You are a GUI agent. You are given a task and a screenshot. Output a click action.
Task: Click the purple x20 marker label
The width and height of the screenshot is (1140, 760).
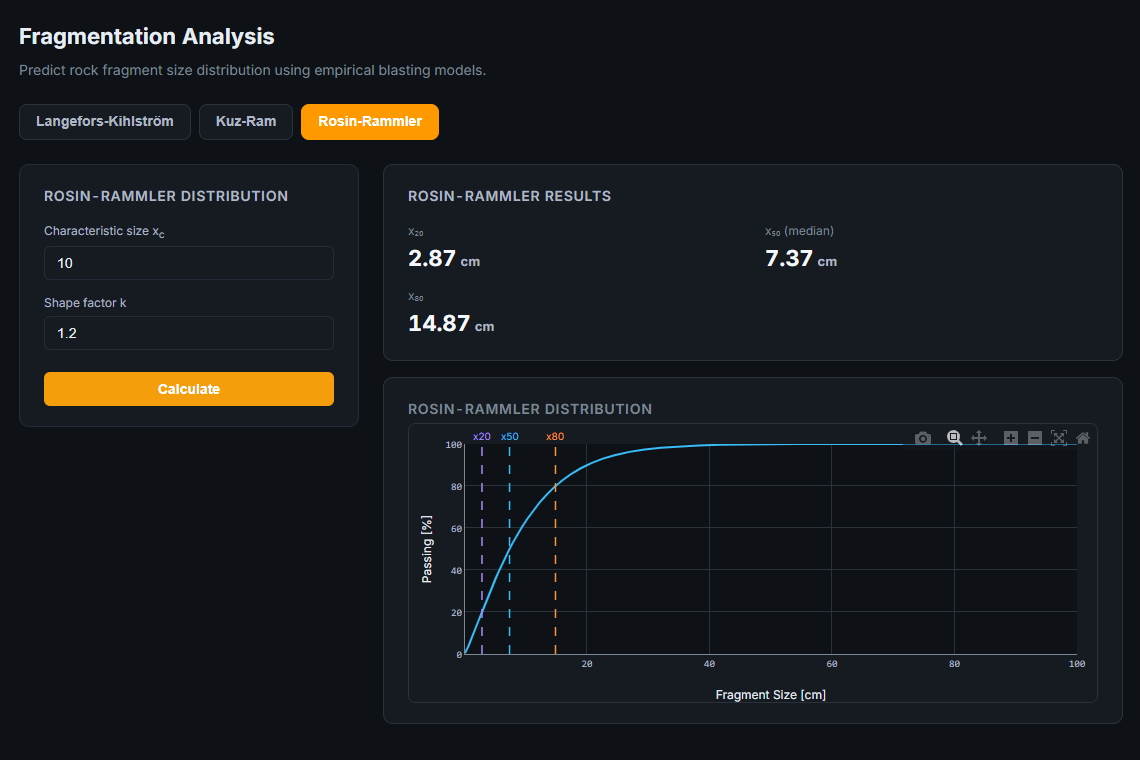tap(481, 436)
